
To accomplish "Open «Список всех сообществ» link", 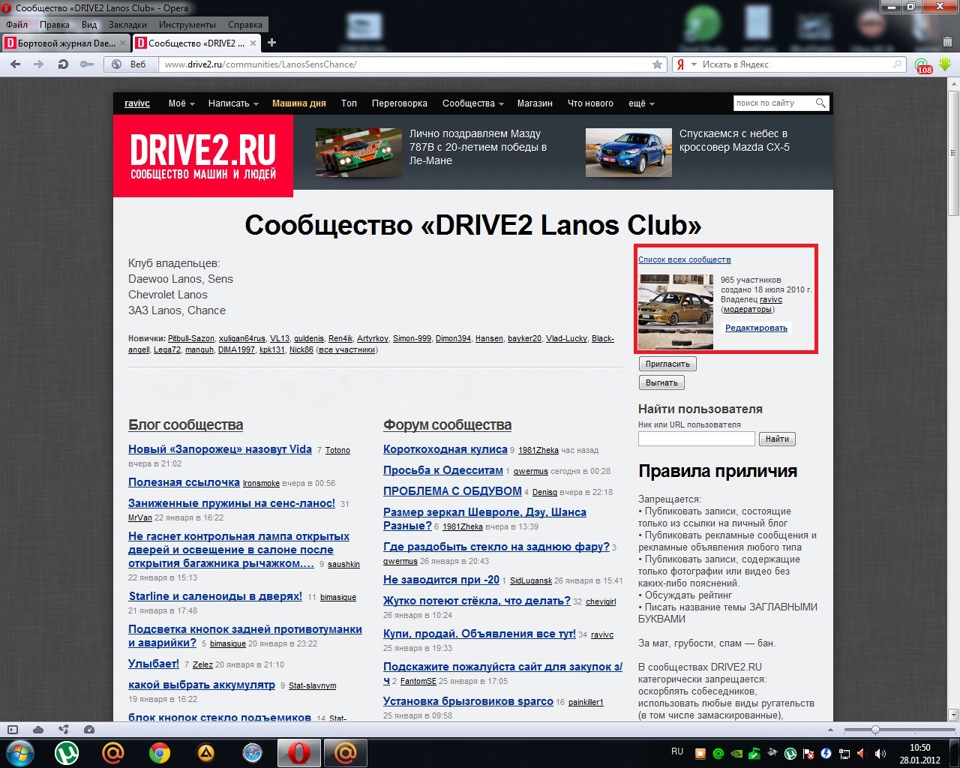I will point(684,260).
